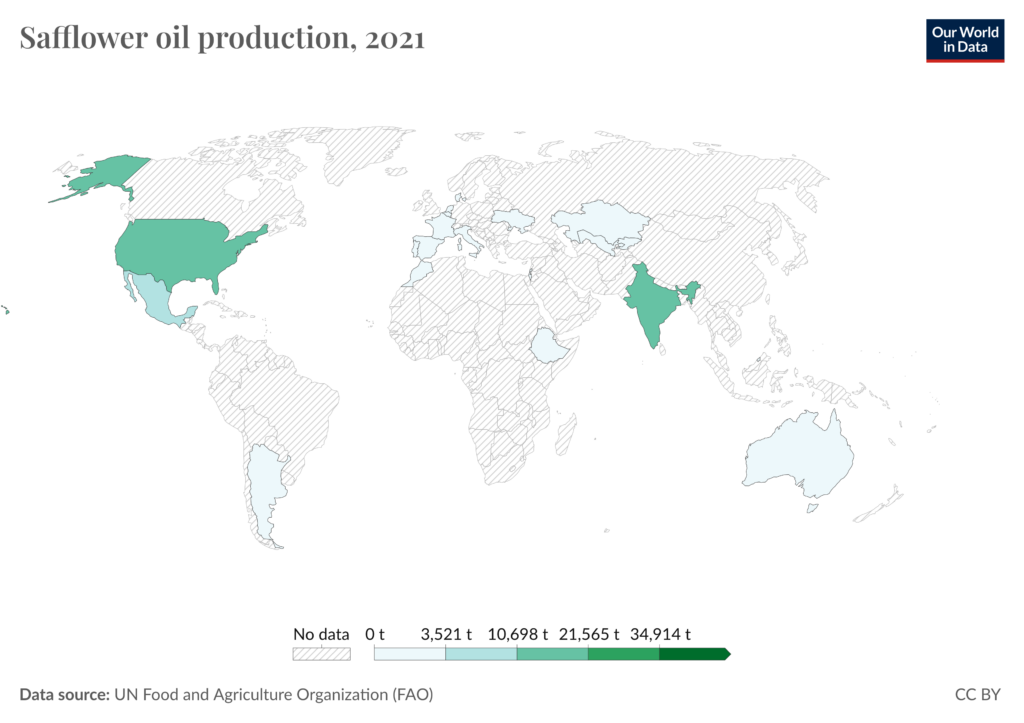Select the 3,521 t to 10,698 t legend bin
Image resolution: width=1024 pixels, height=723 pixels.
coord(481,654)
